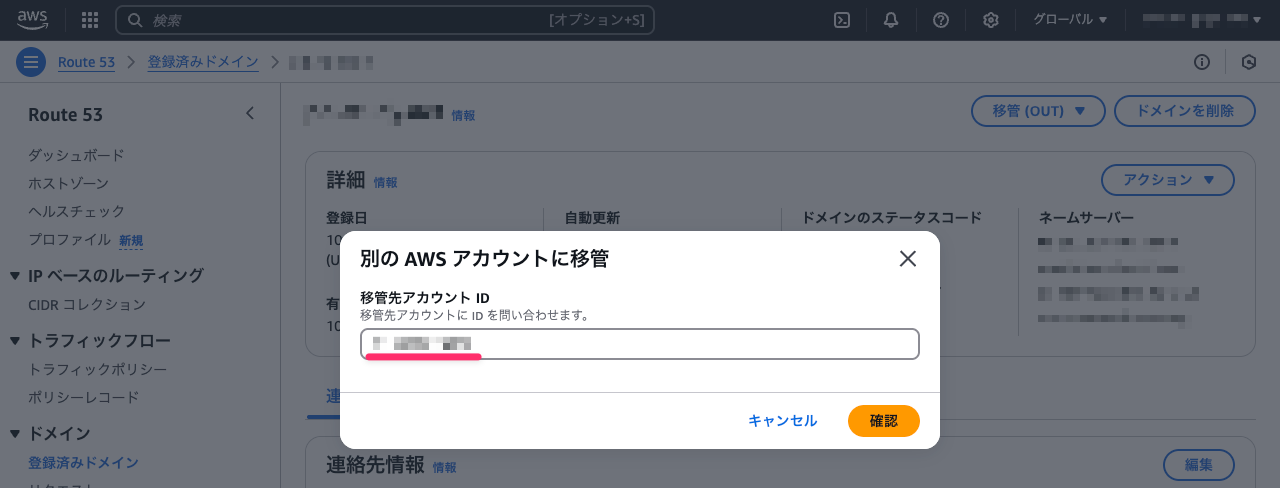Open the 移管 (OUT) dropdown
The image size is (1280, 488).
point(1038,111)
